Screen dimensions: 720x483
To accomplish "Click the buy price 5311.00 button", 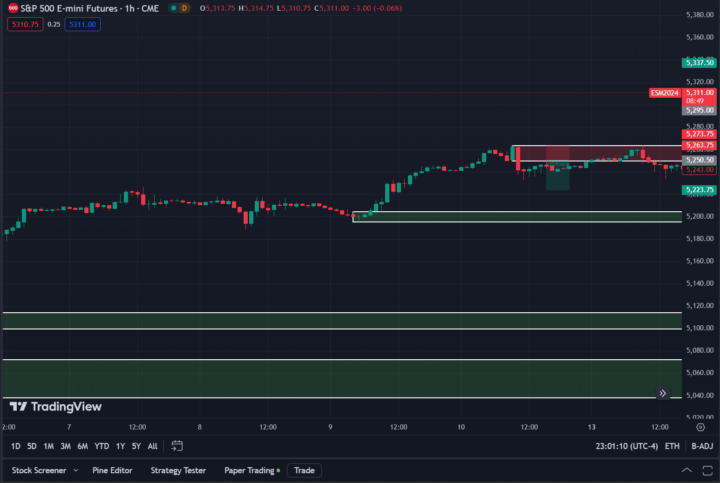I will point(83,24).
